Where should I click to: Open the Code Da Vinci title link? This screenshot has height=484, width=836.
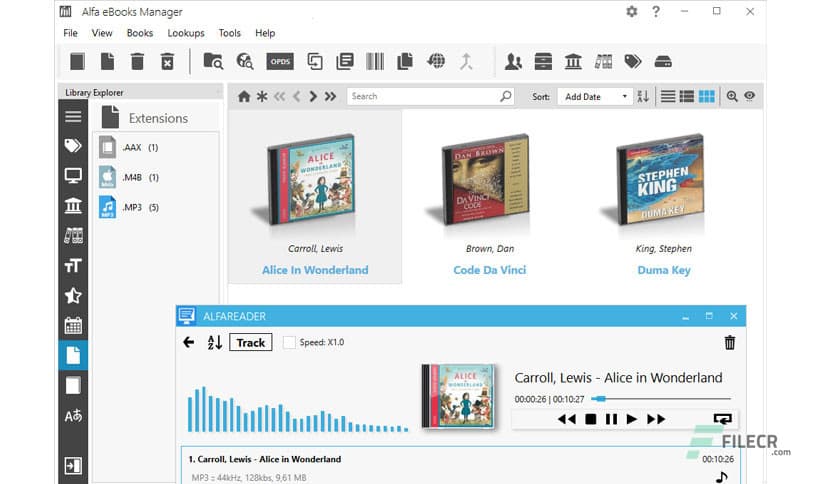[x=489, y=270]
